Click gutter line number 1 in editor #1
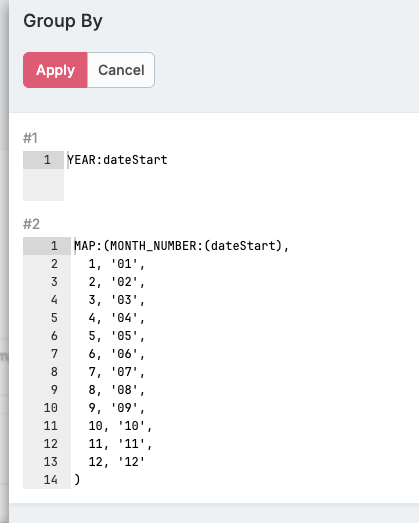Image resolution: width=419 pixels, height=523 pixels. tap(47, 160)
